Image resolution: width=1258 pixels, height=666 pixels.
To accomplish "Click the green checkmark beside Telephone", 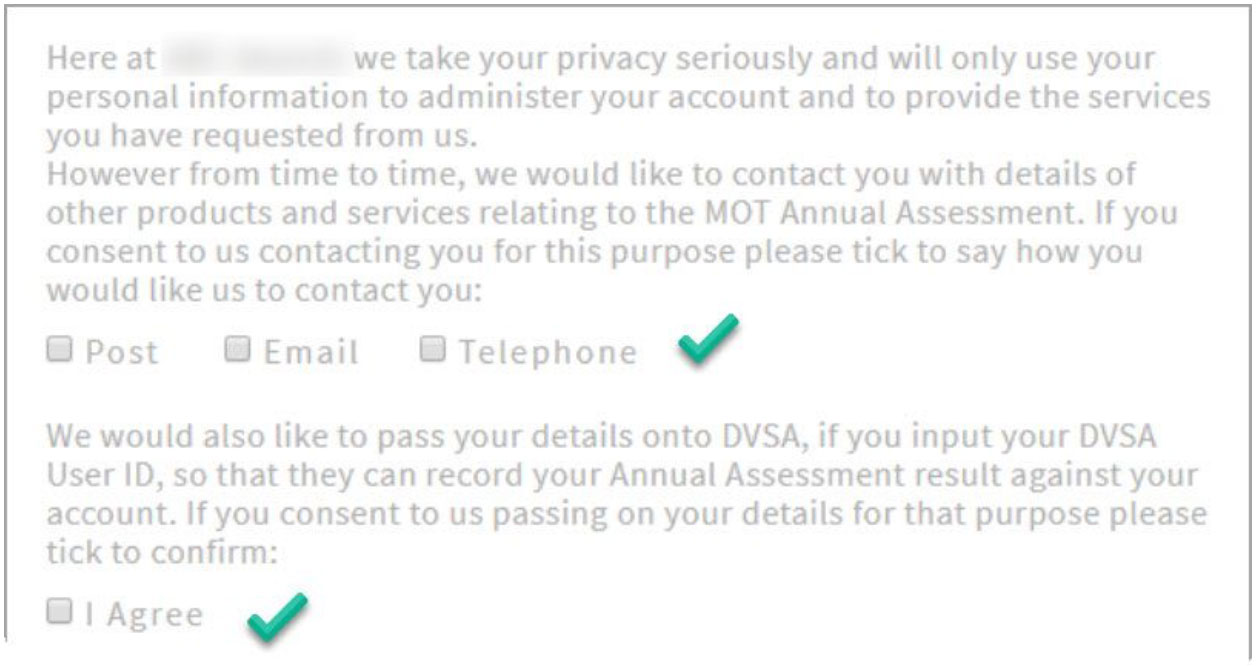I will (x=708, y=340).
